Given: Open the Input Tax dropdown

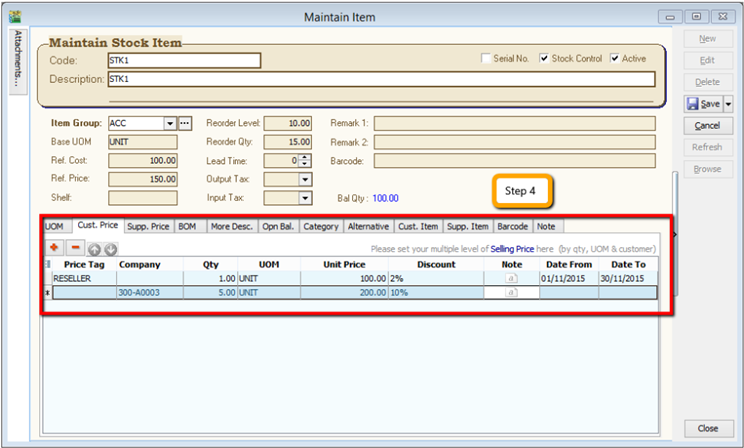Looking at the screenshot, I should [305, 198].
